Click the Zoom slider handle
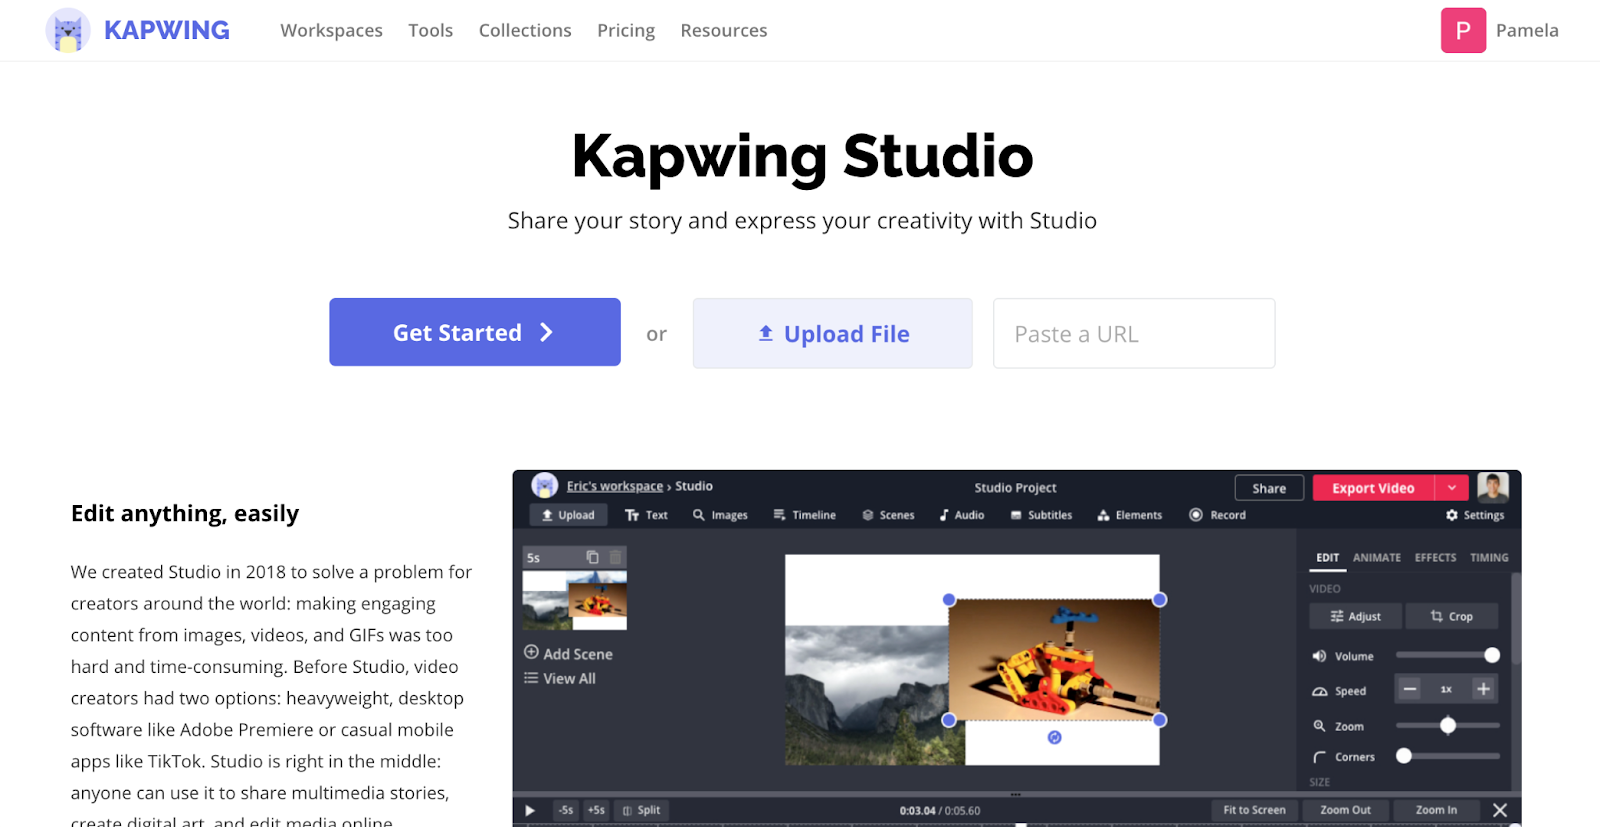 coord(1448,725)
